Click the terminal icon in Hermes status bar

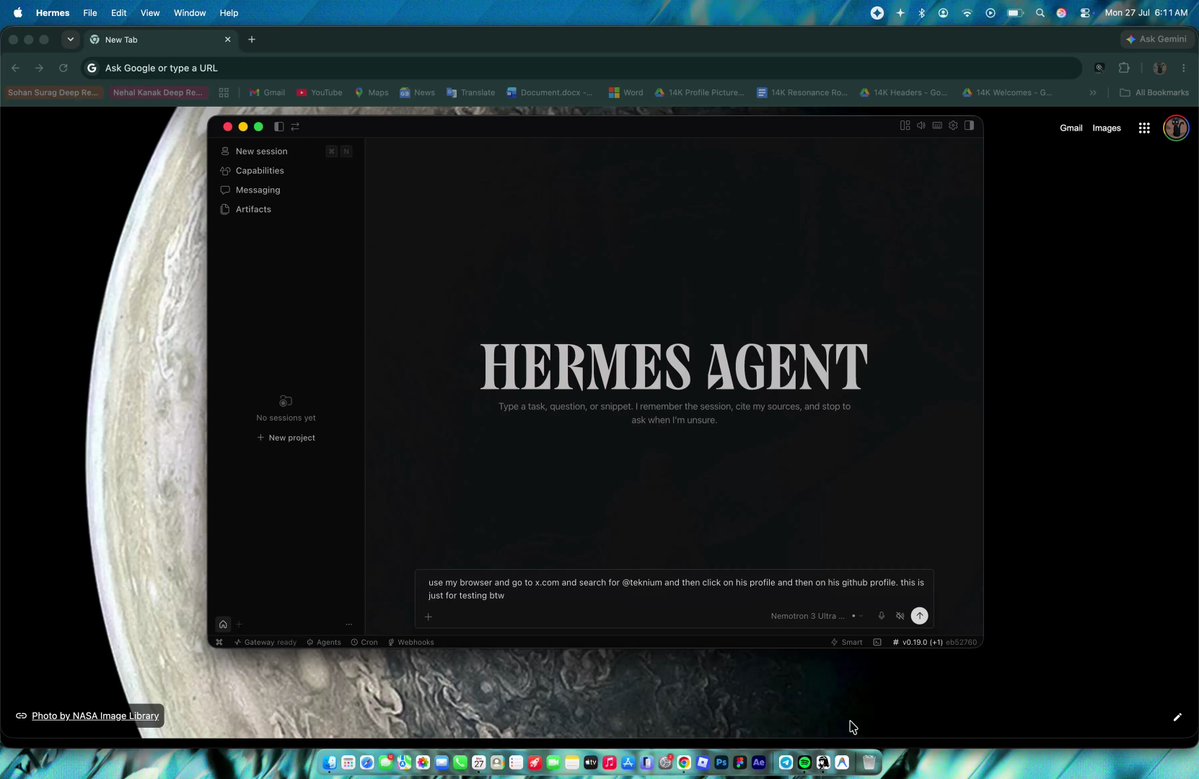(x=877, y=642)
